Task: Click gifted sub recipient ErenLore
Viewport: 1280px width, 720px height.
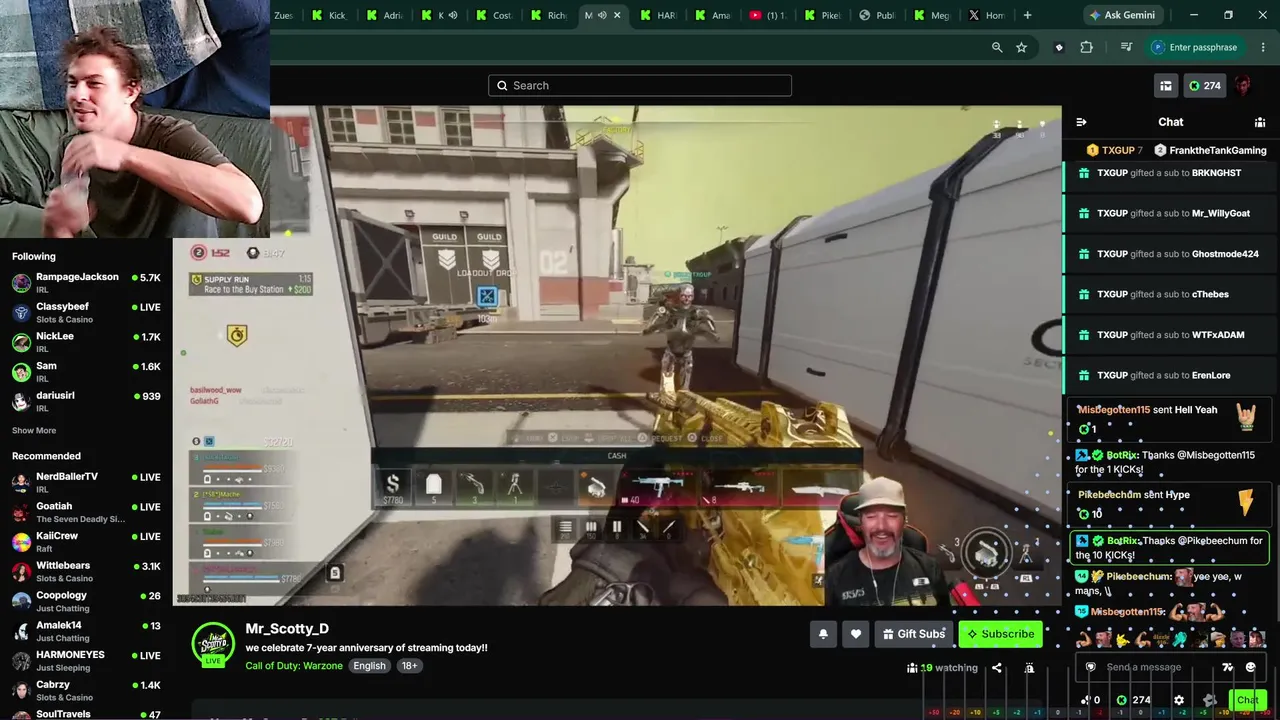Action: pos(1211,375)
